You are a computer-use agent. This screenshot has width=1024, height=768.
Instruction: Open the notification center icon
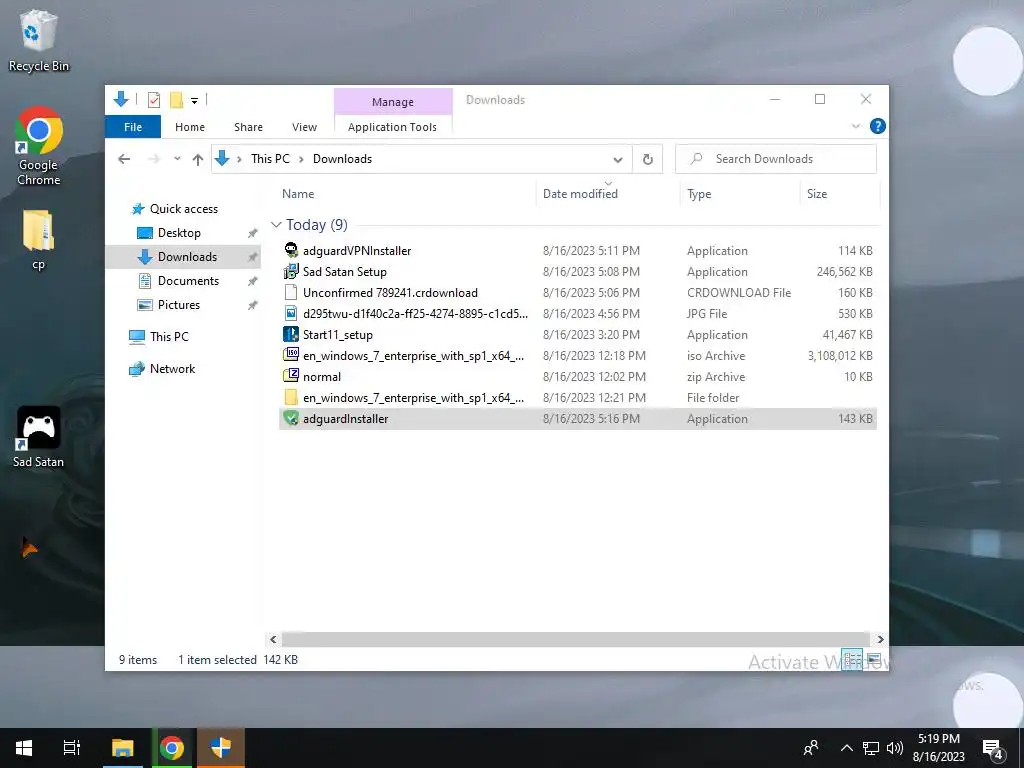pyautogui.click(x=993, y=748)
